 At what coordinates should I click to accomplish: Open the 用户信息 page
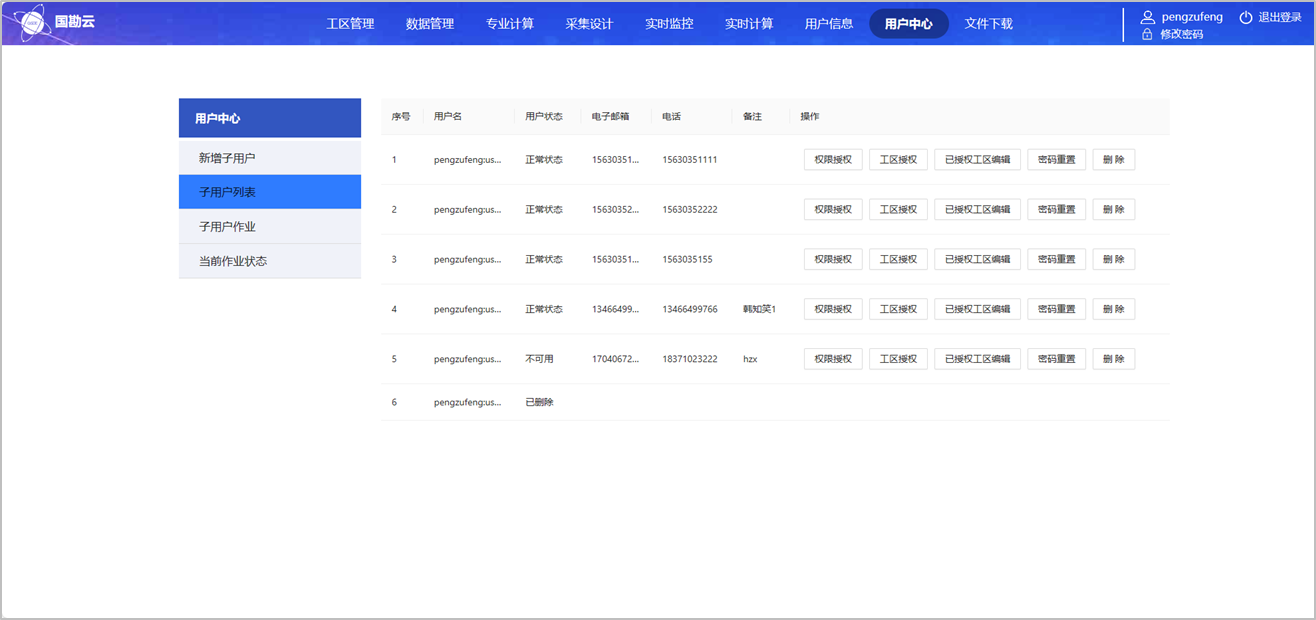pyautogui.click(x=829, y=23)
